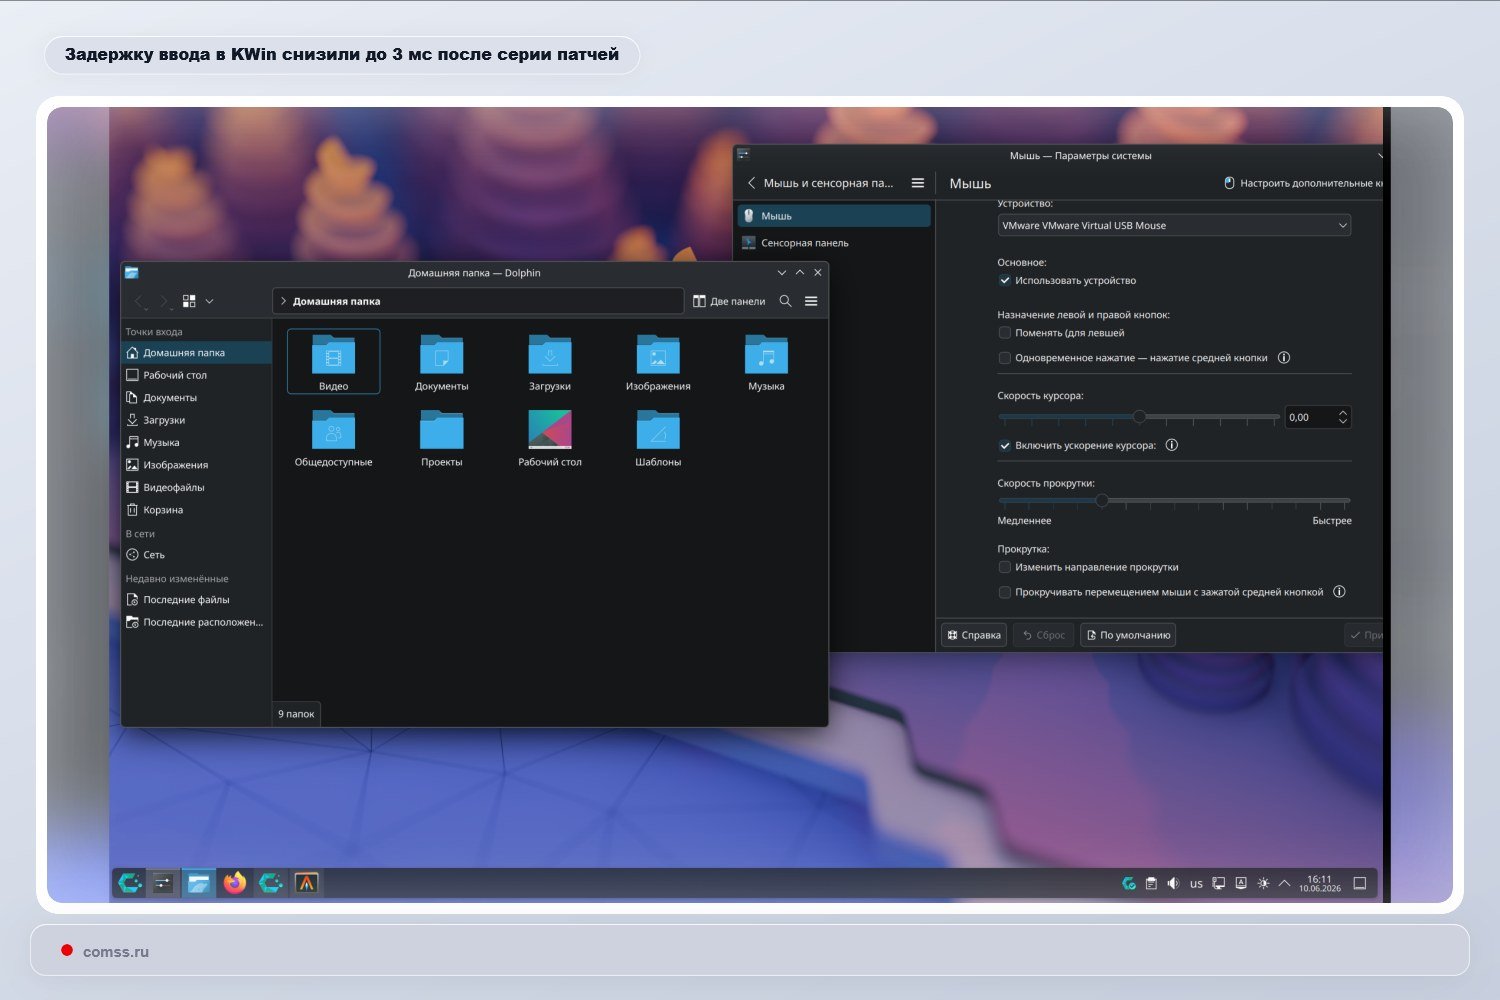Select Музыка in the places sidebar

click(196, 442)
